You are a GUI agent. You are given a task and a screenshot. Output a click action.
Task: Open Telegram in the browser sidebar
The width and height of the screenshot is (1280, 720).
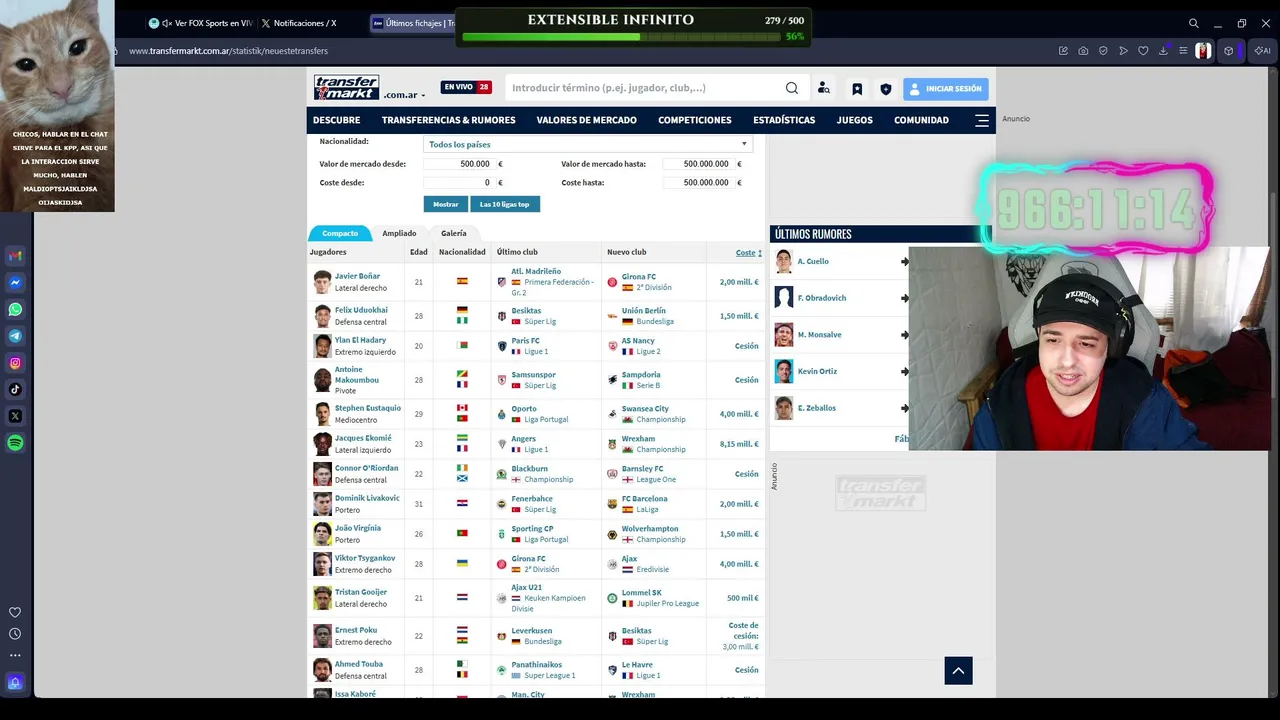[x=15, y=336]
